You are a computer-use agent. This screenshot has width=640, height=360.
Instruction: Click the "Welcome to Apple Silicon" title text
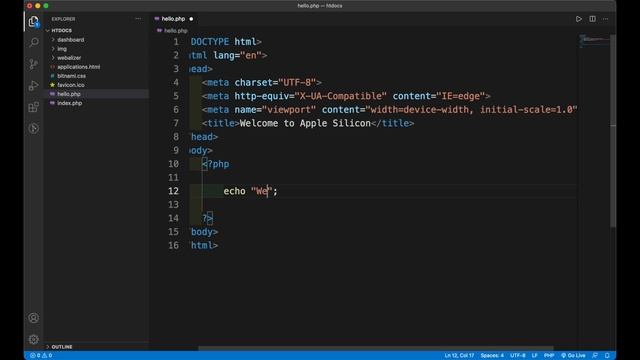[305, 123]
